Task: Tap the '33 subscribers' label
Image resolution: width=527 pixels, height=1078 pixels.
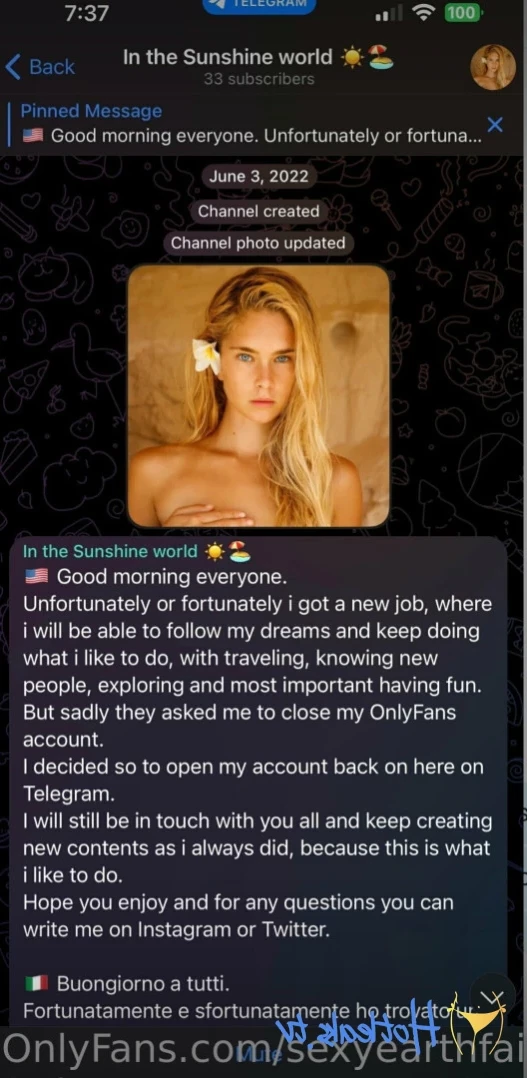Action: click(259, 79)
